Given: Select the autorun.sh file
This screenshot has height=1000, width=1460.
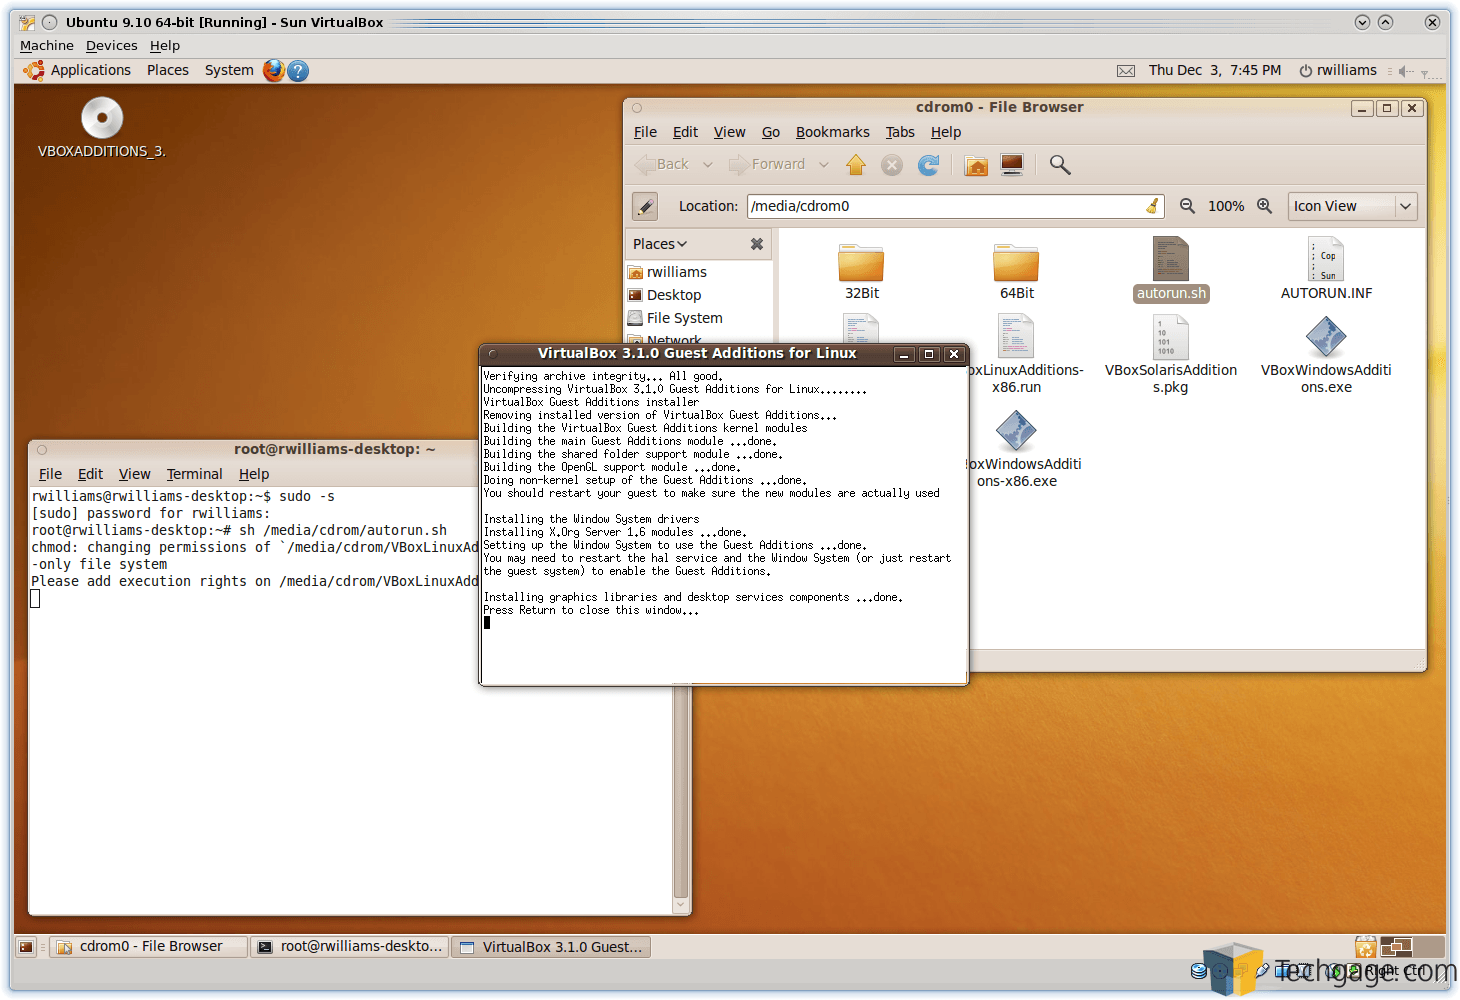Looking at the screenshot, I should [1171, 270].
